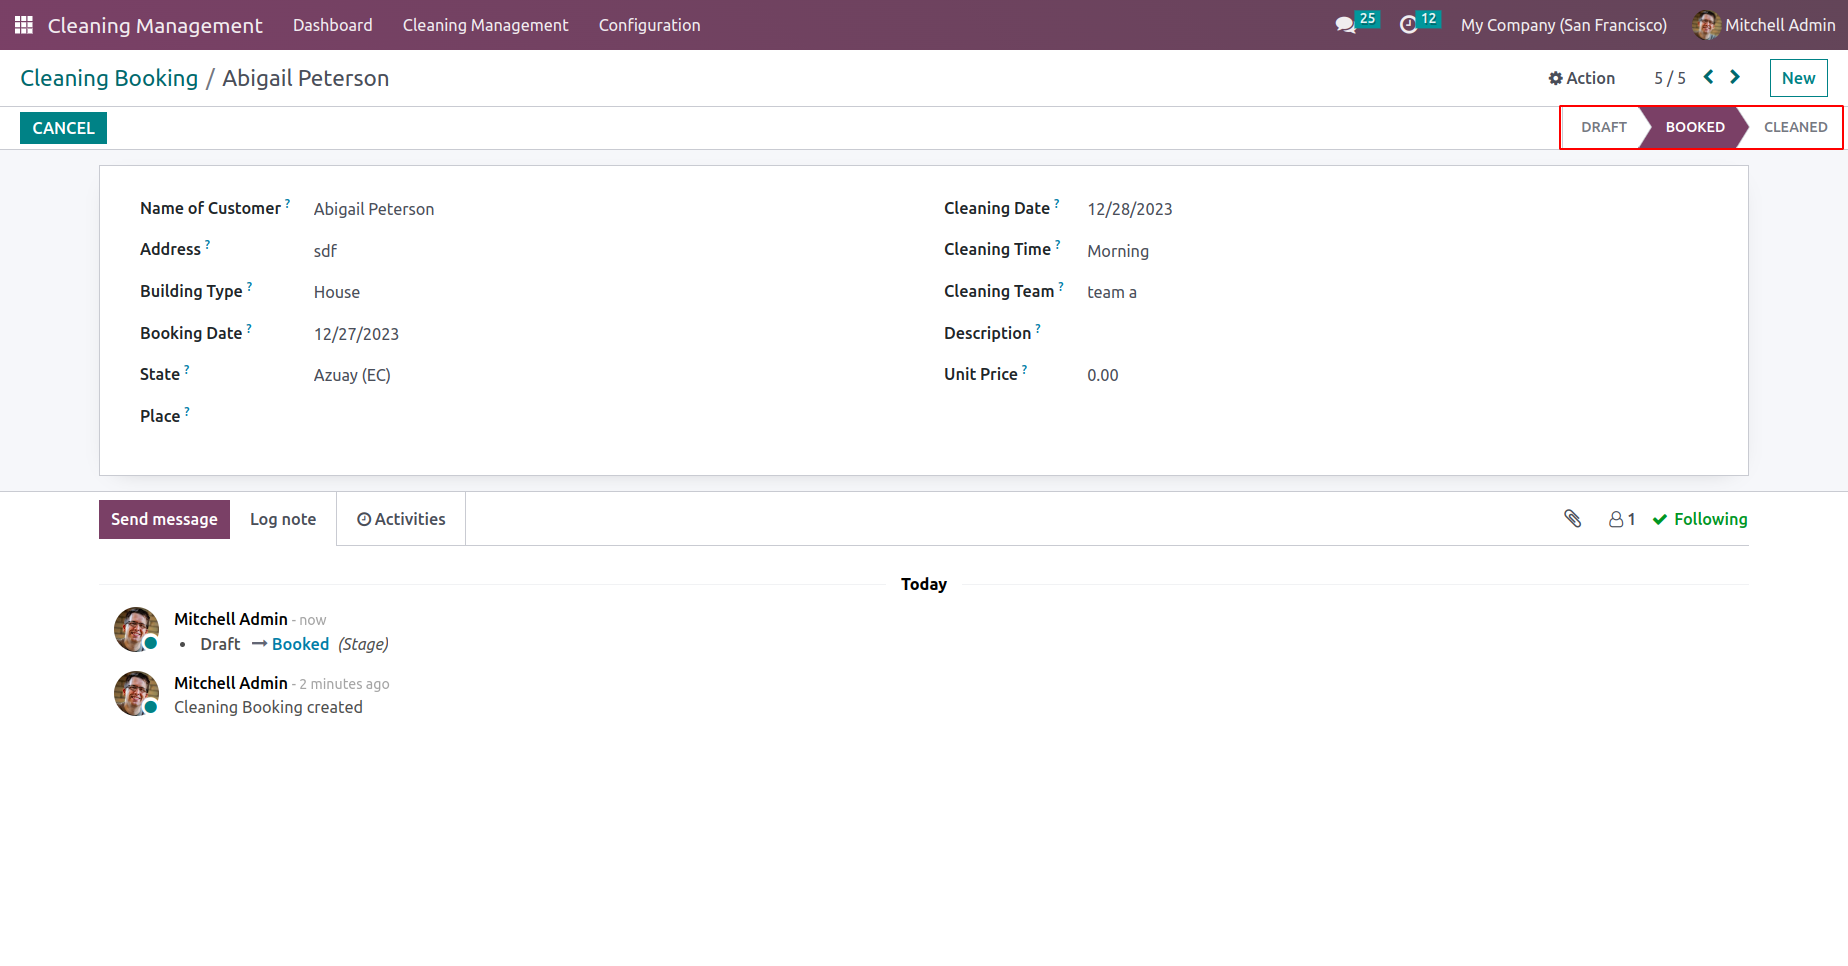Viewport: 1848px width, 966px height.
Task: Toggle the Following button
Action: coord(1700,519)
